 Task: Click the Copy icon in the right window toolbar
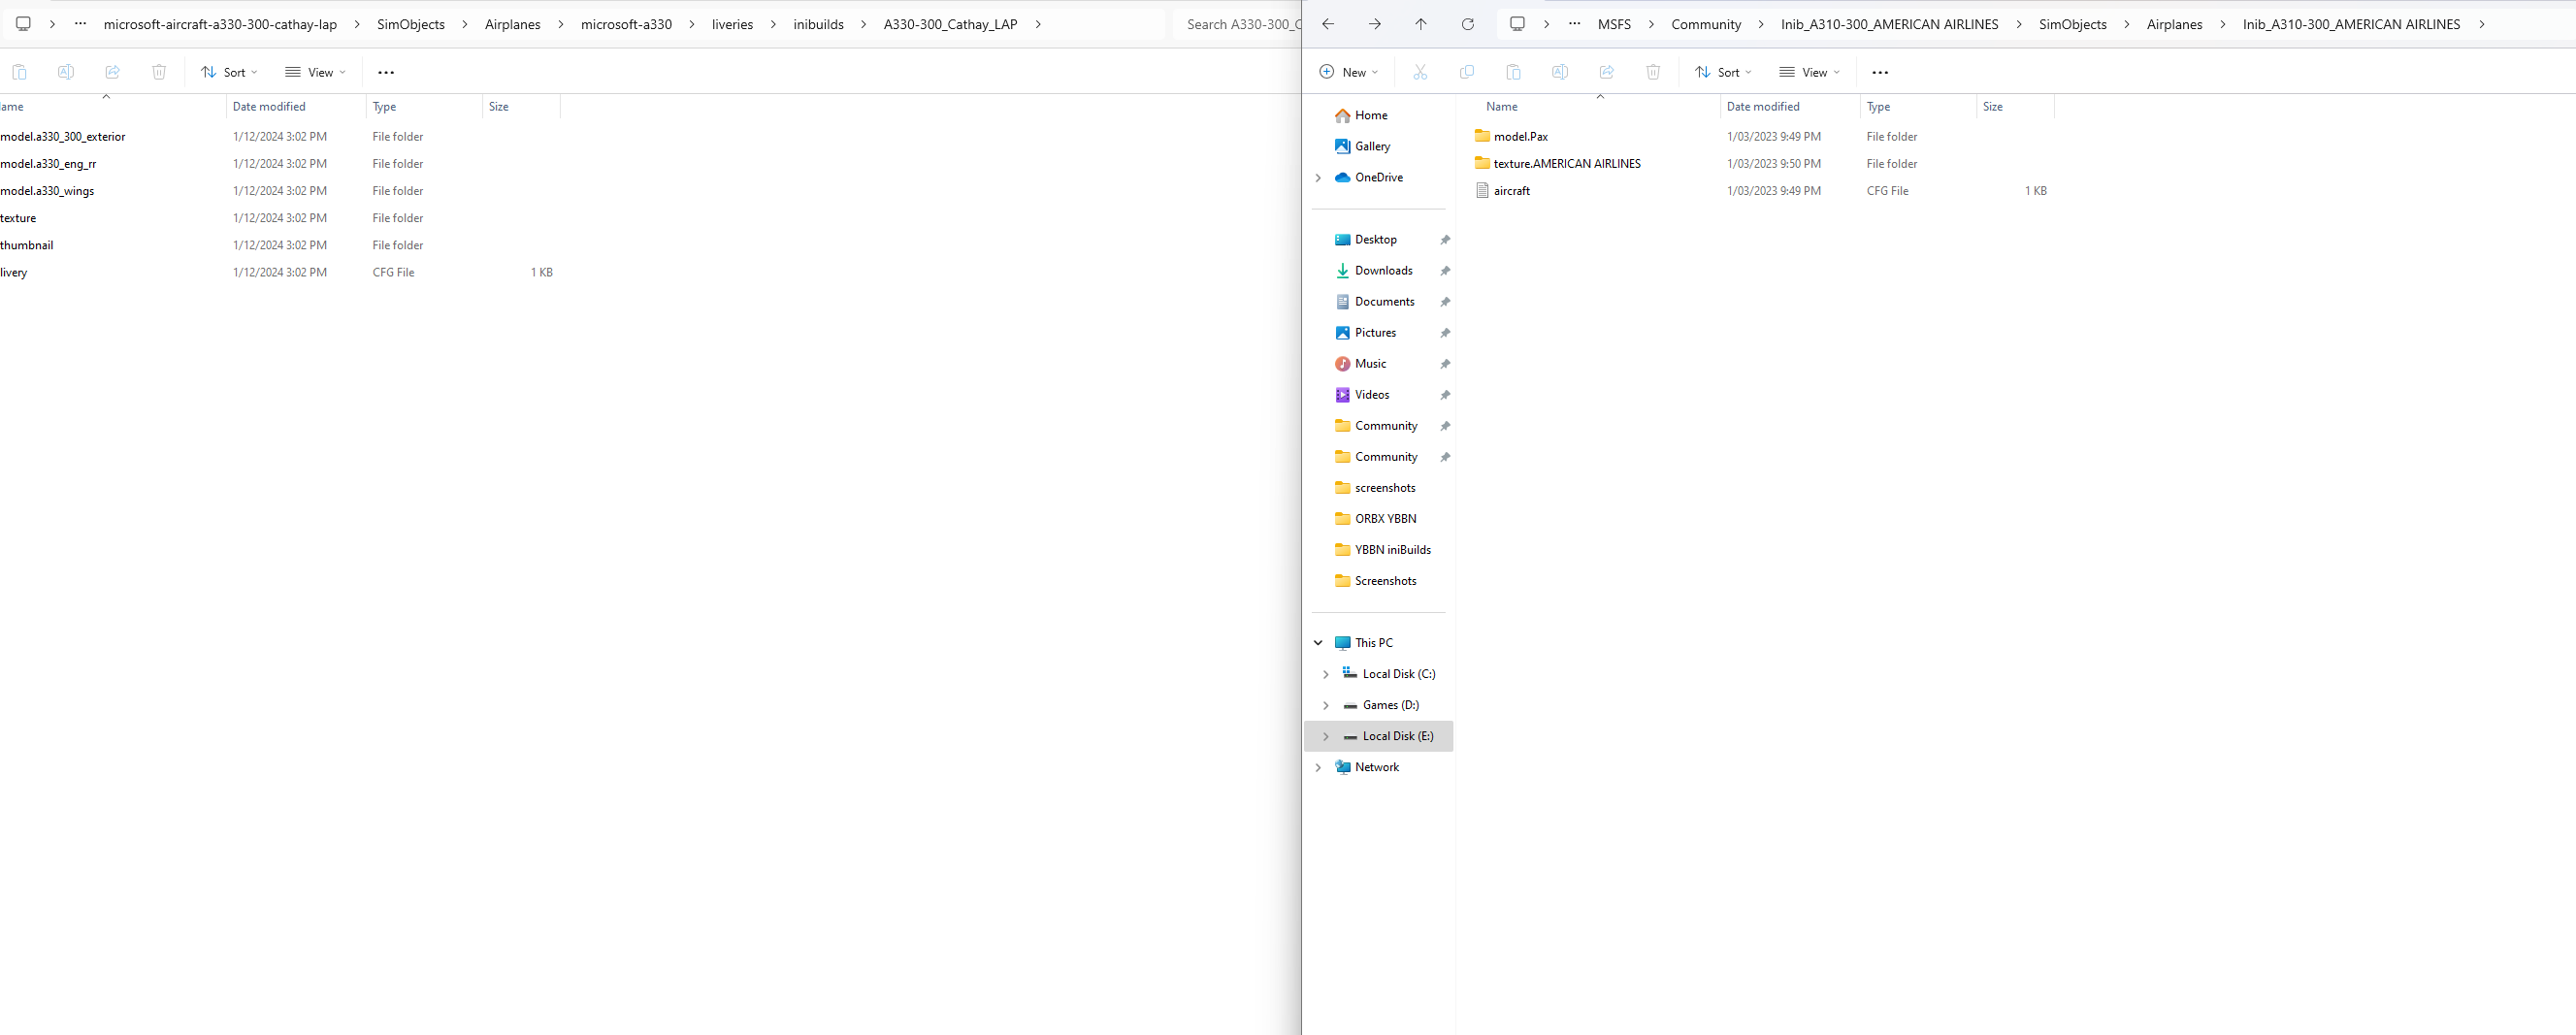(1467, 72)
